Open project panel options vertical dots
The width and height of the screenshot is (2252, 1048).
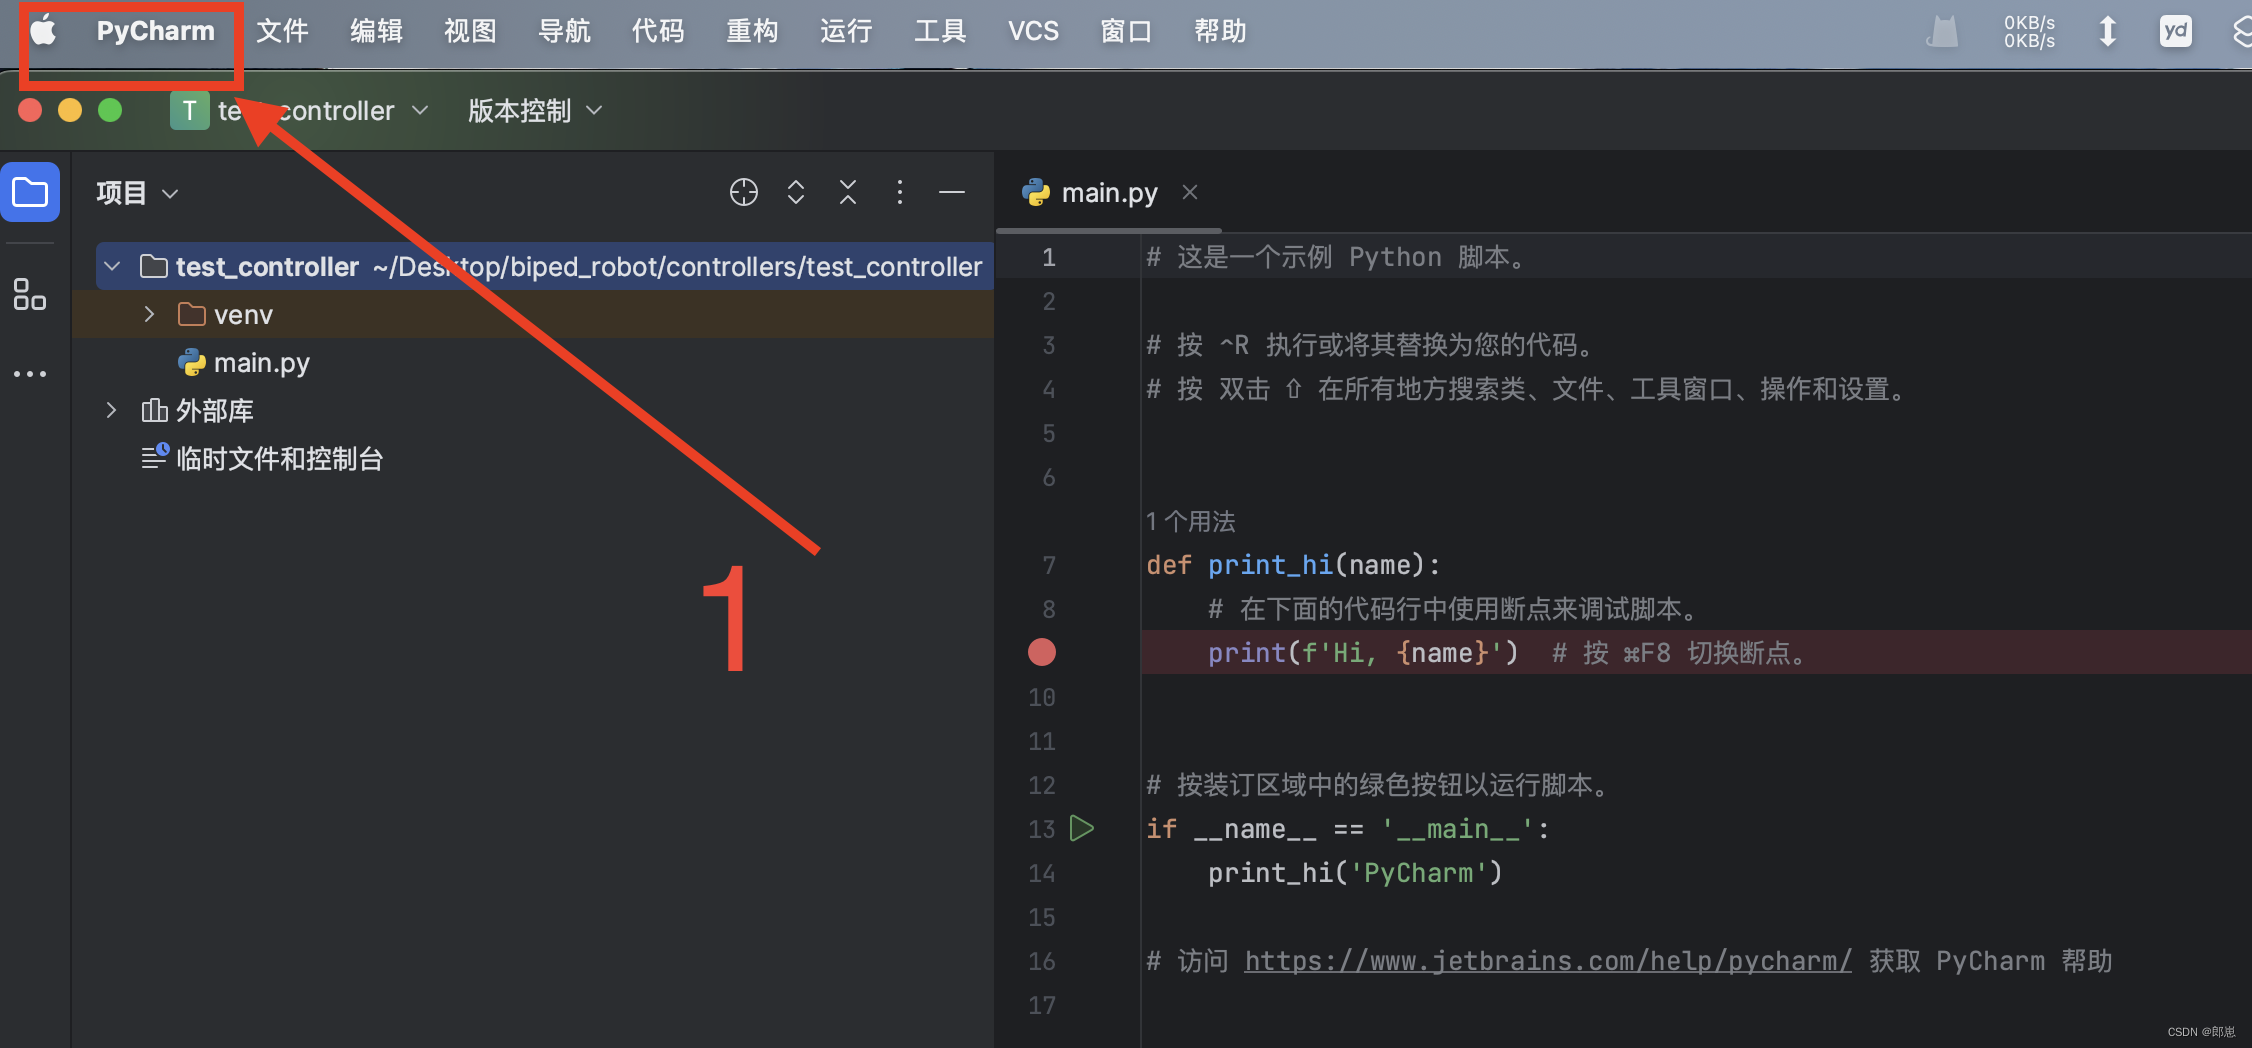pos(900,192)
